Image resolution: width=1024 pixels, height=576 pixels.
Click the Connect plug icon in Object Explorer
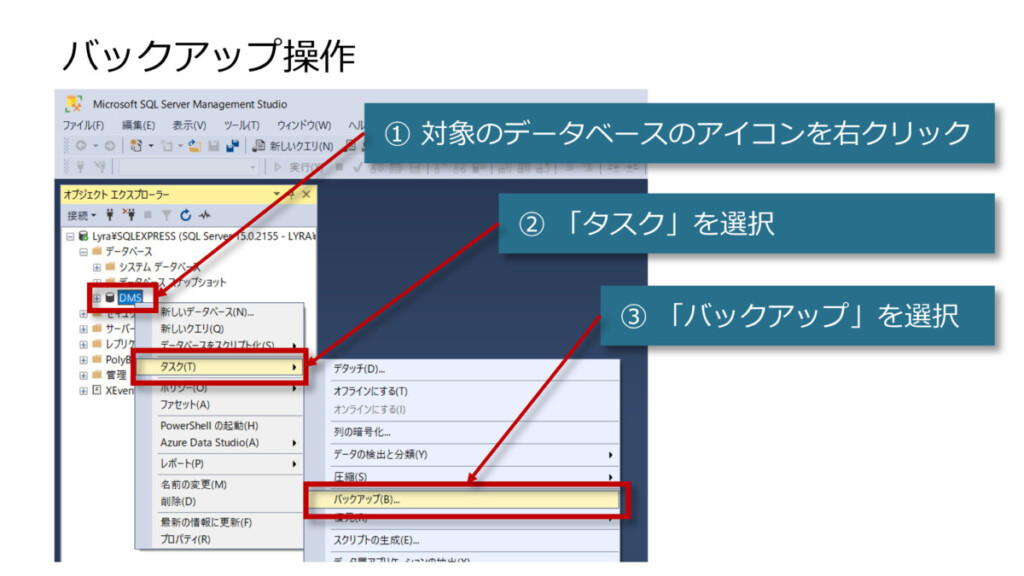pos(108,215)
